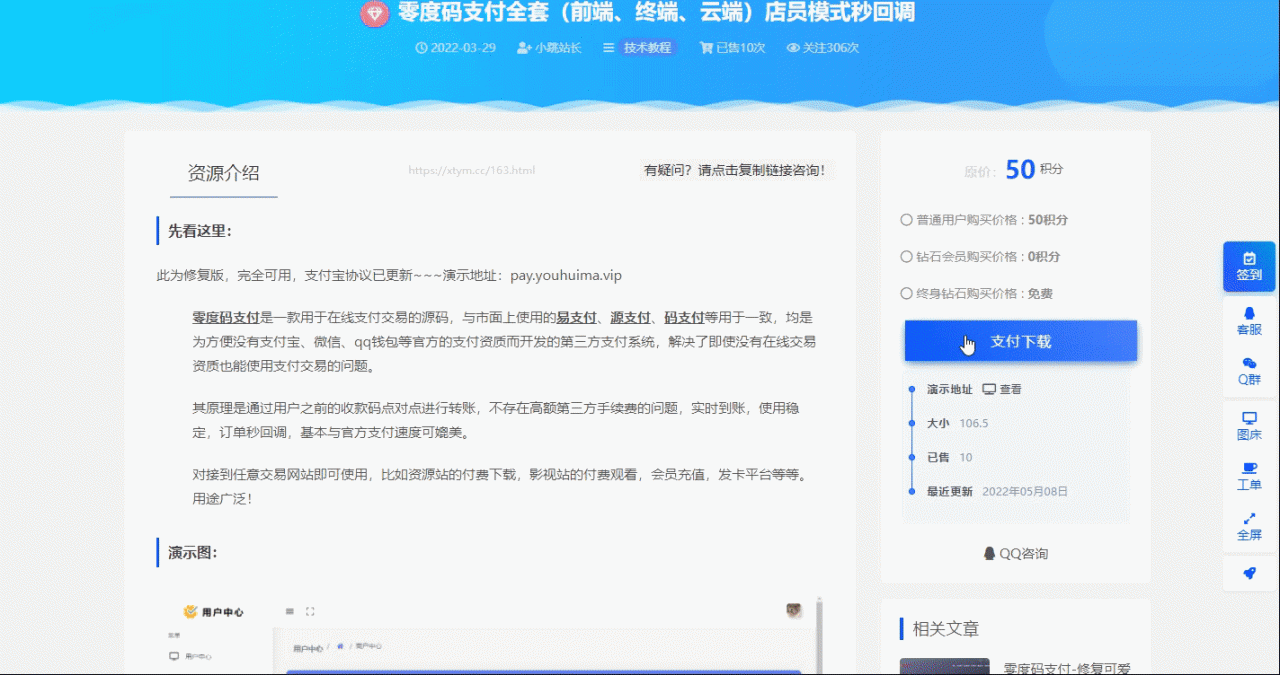Copy link via 有疑问？请点击复制链接咨询
The width and height of the screenshot is (1280, 675).
pyautogui.click(x=735, y=170)
